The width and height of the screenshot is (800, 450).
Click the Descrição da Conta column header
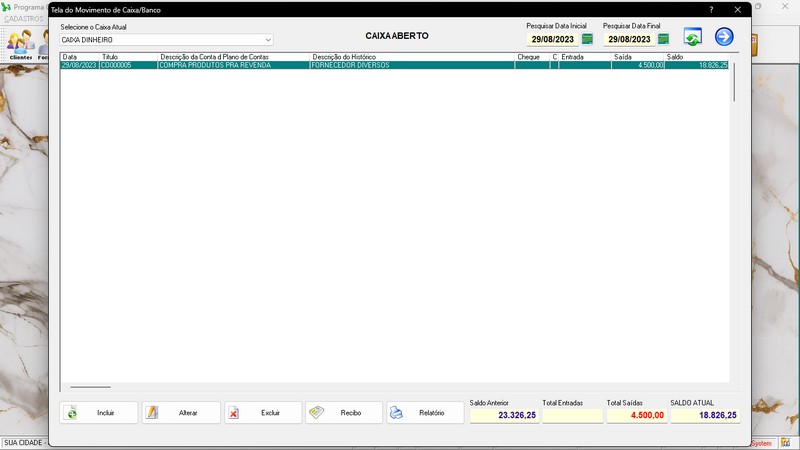coord(234,57)
